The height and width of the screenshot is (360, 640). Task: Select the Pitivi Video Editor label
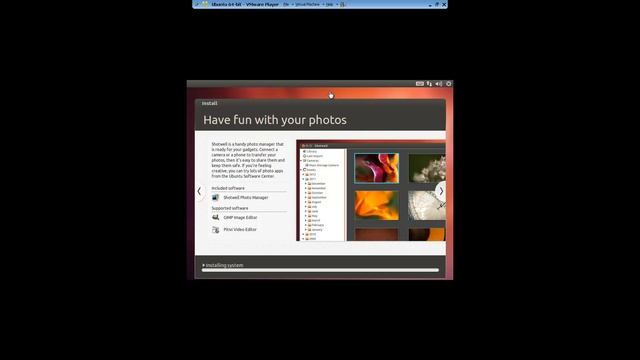[240, 230]
